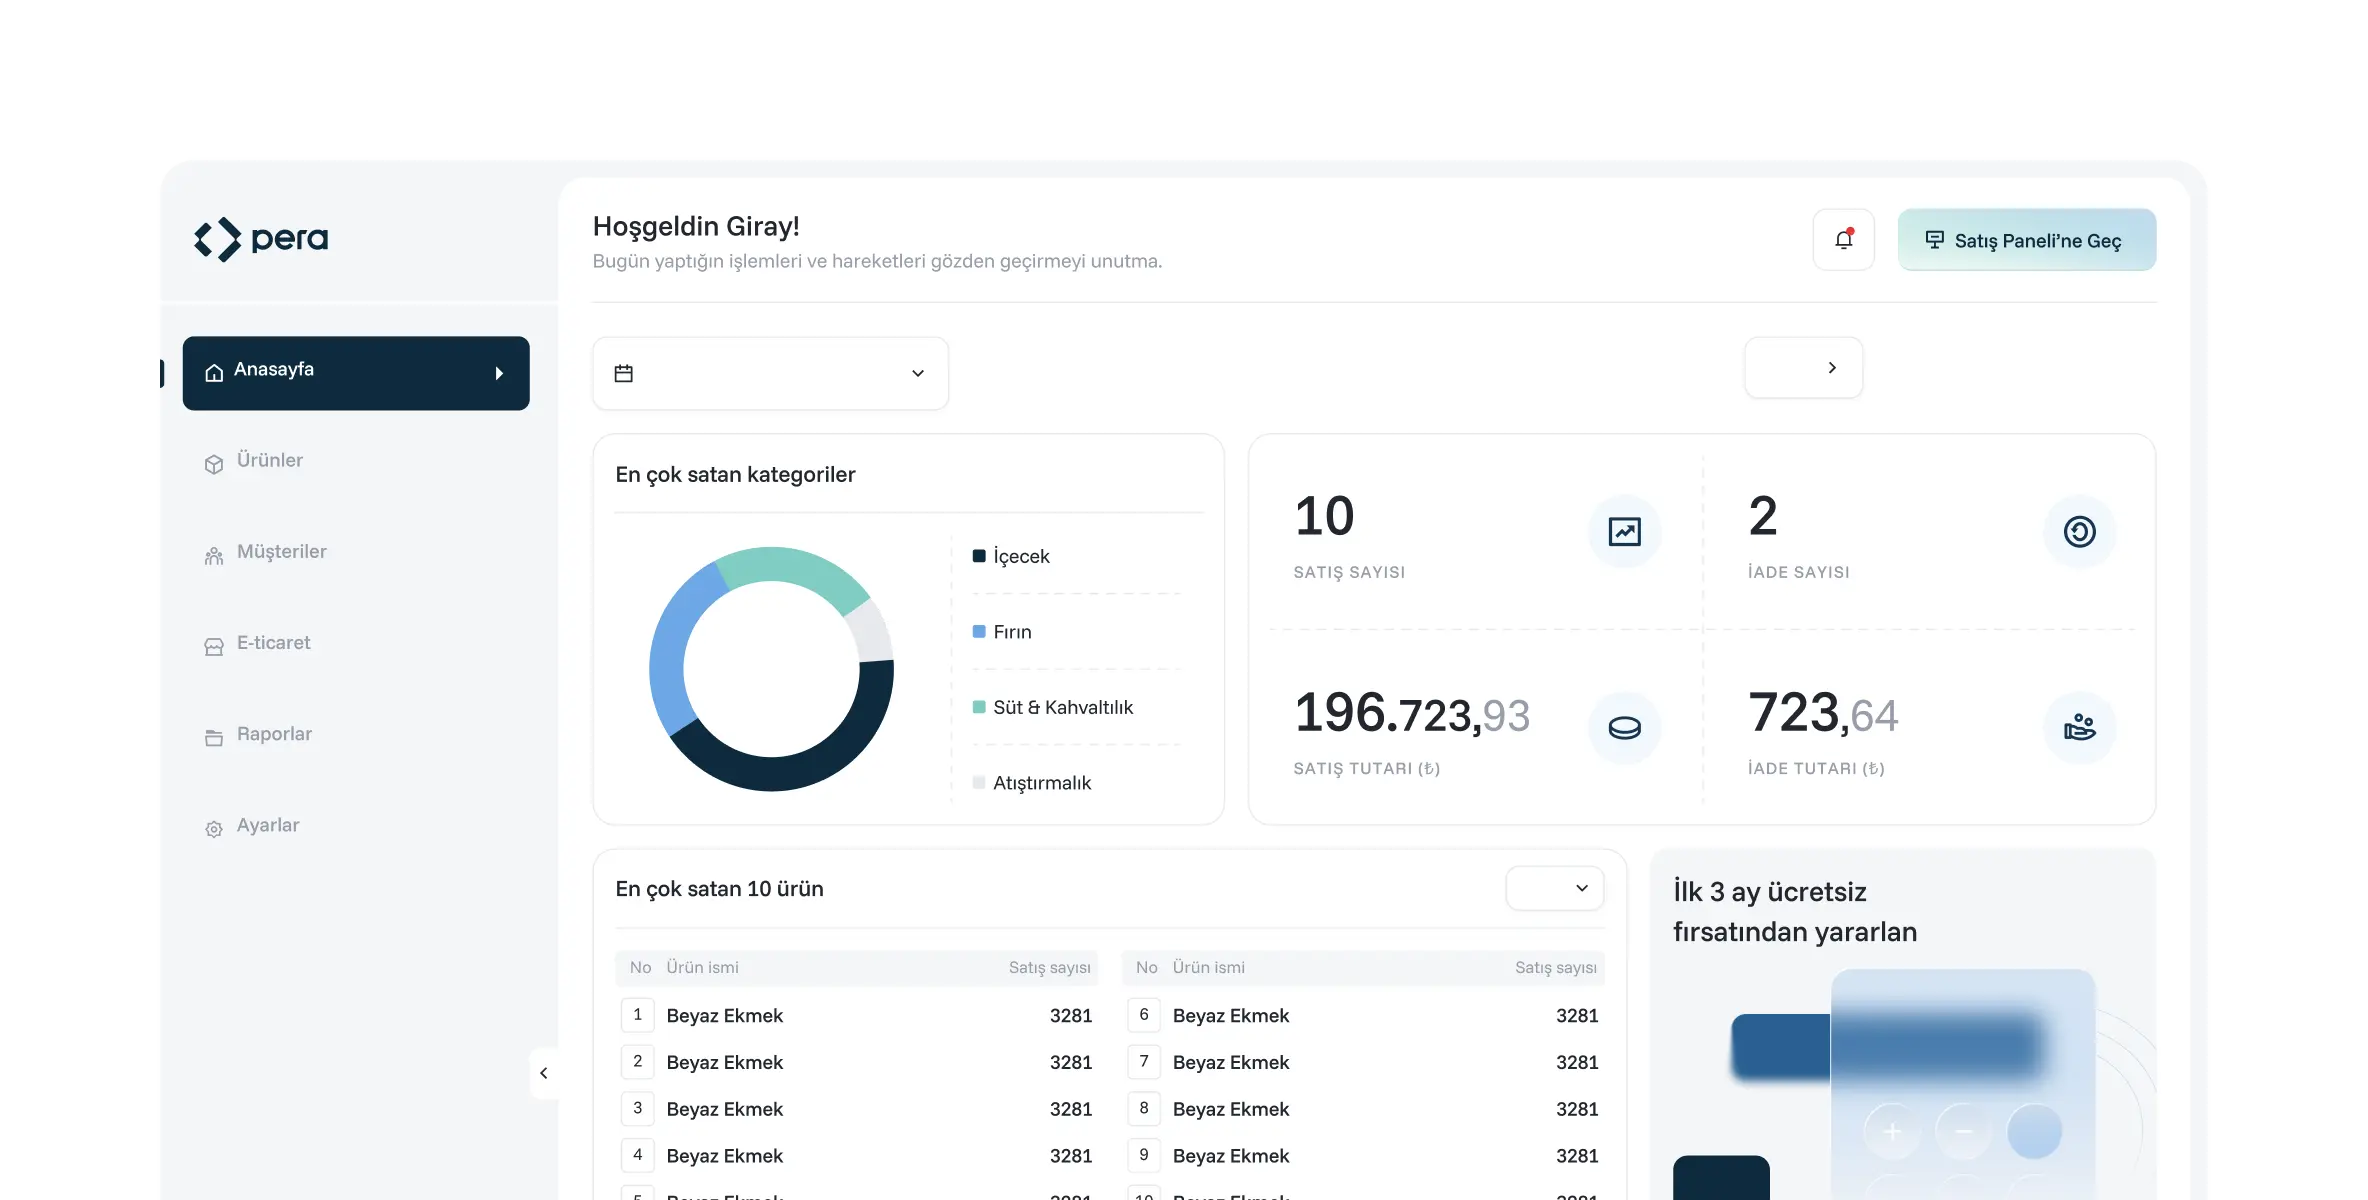
Task: Click the sales amount coin icon
Action: (1624, 728)
